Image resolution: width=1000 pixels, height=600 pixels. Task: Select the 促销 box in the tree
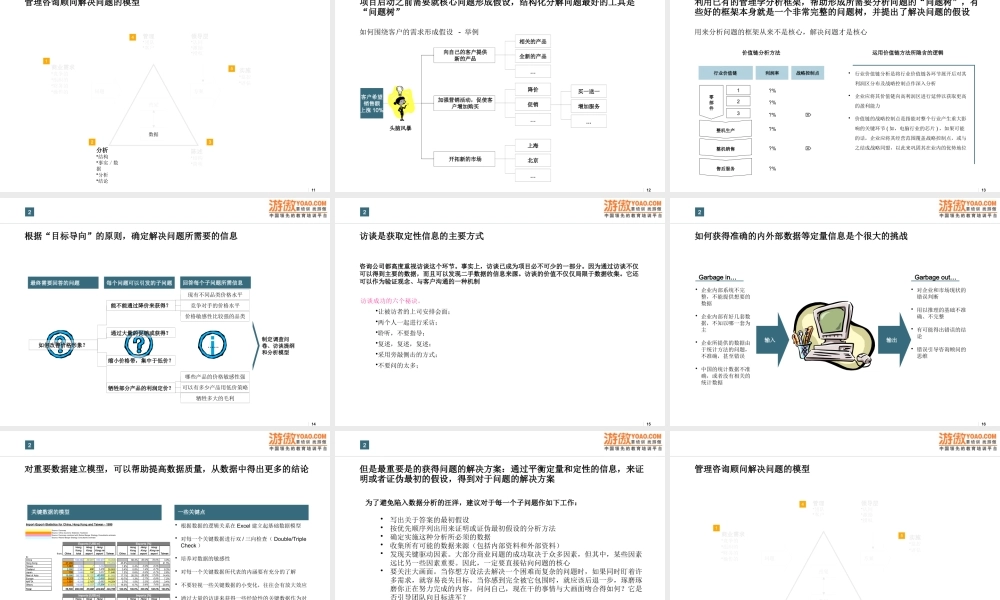point(533,105)
